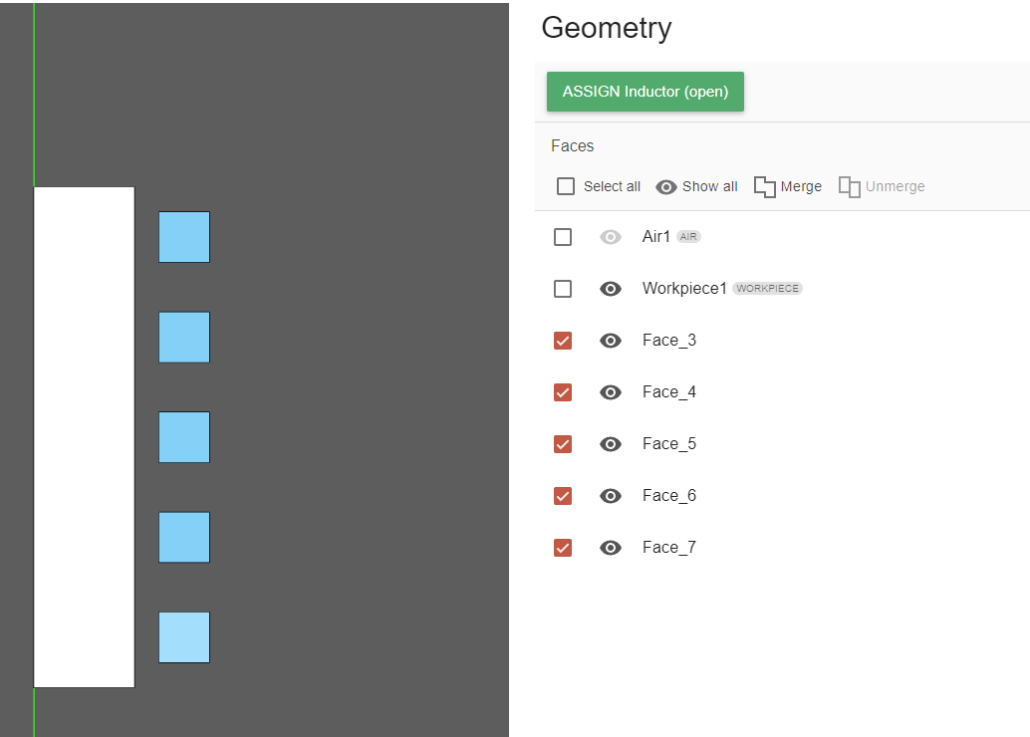Select the topmost blue coil square
1030x737 pixels.
(184, 237)
